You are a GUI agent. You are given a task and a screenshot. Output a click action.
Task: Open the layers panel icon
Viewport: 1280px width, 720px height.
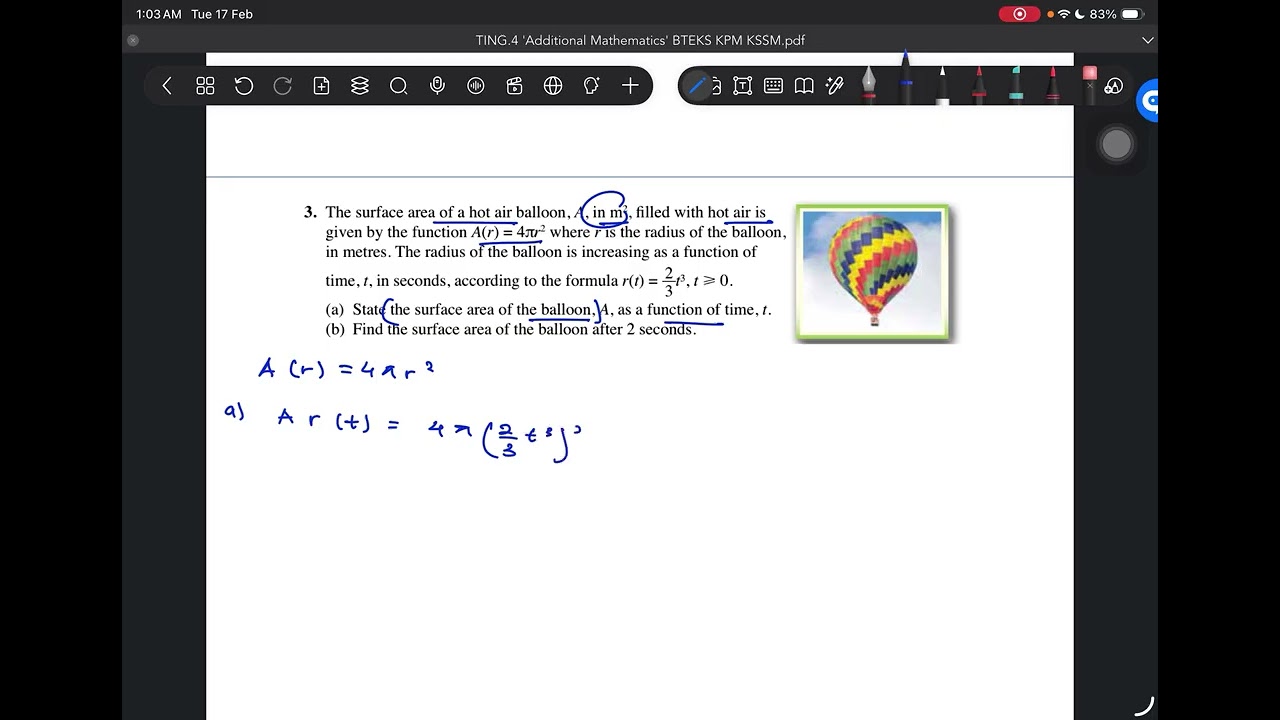[360, 86]
